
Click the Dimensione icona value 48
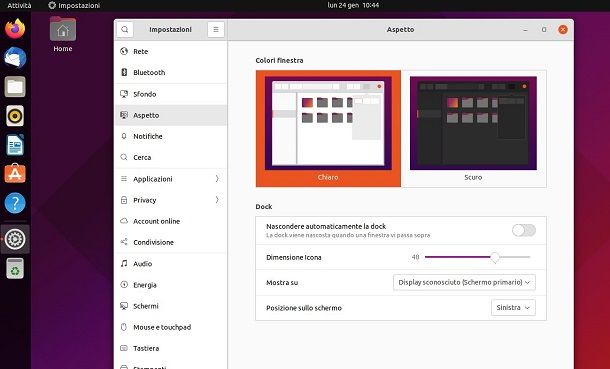pyautogui.click(x=415, y=257)
